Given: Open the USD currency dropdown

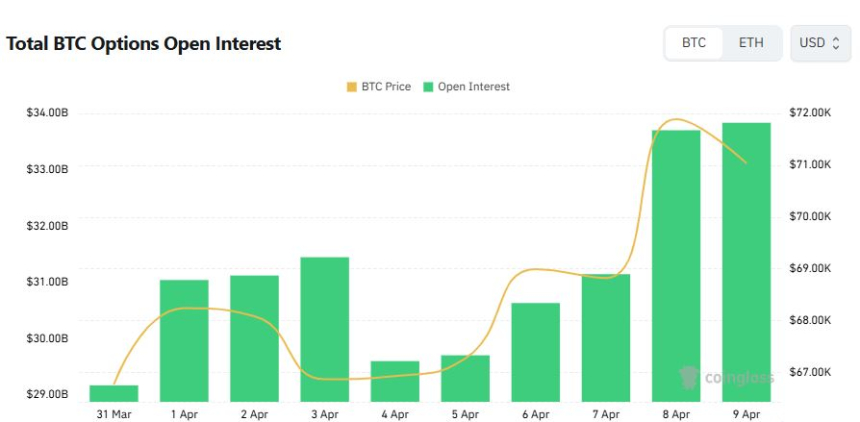Looking at the screenshot, I should (x=820, y=43).
